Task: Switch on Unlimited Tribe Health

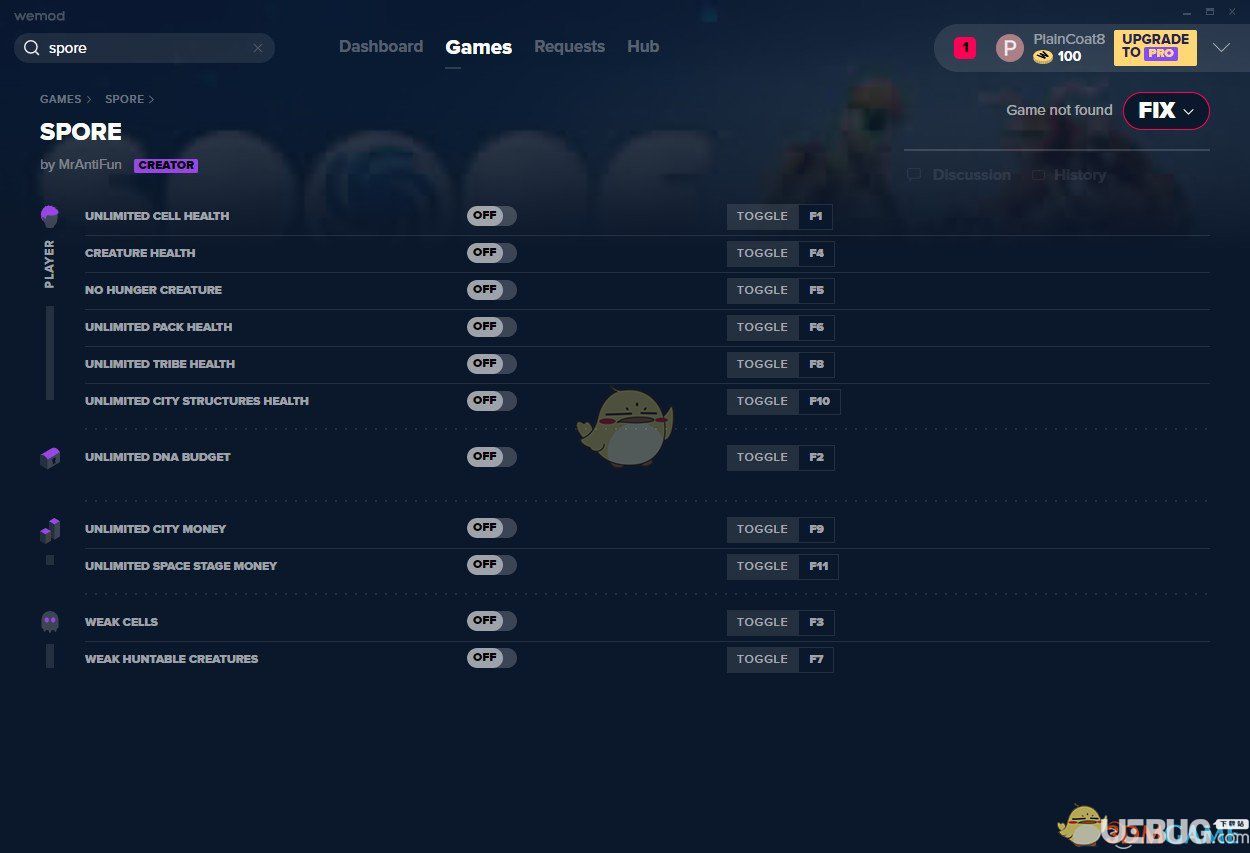Action: [491, 364]
